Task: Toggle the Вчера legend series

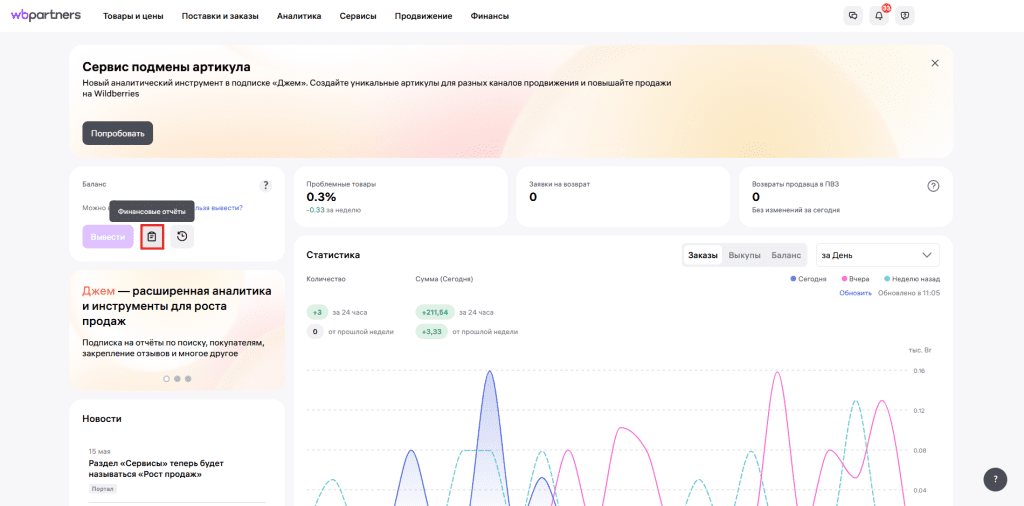Action: pos(856,279)
